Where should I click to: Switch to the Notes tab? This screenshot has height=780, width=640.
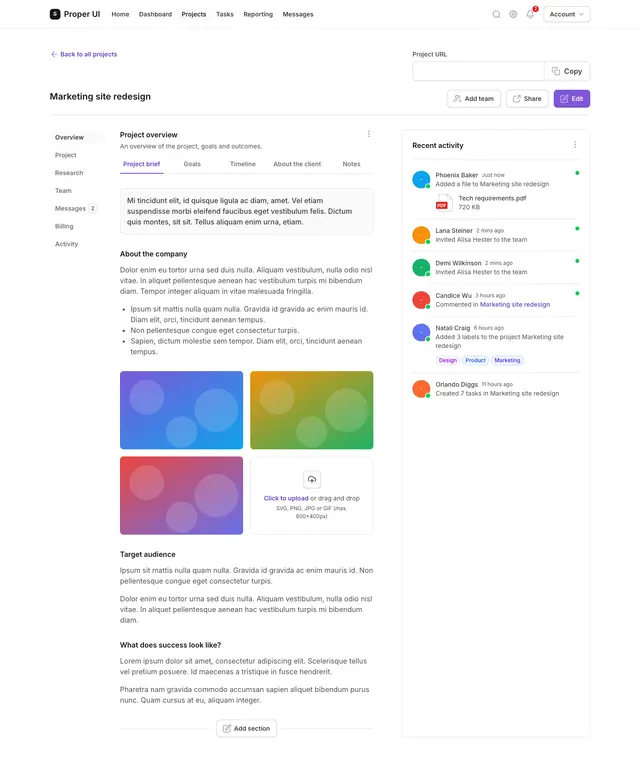pos(351,164)
